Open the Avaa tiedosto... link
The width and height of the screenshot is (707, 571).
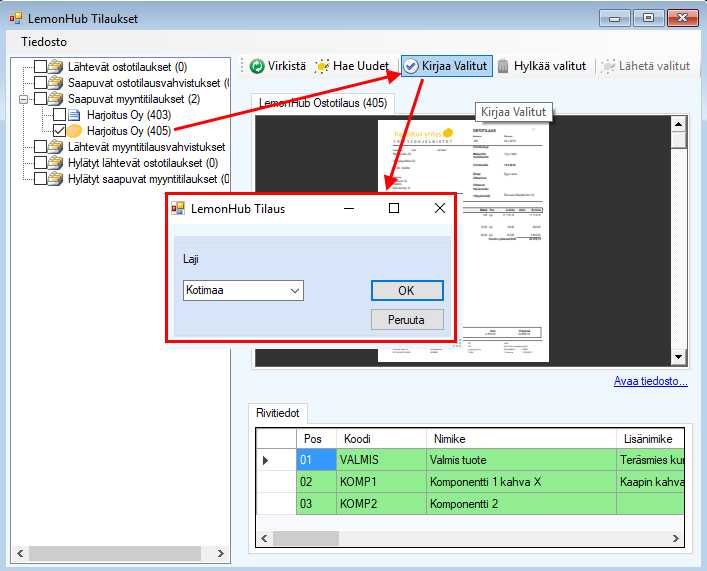651,381
